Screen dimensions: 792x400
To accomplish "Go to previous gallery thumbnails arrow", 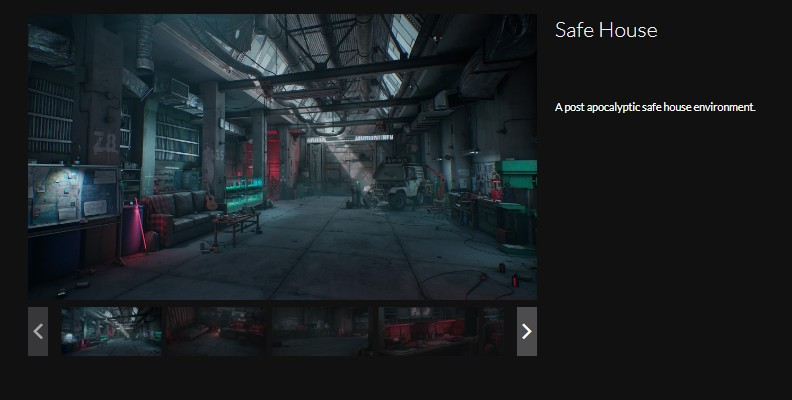I will (38, 331).
